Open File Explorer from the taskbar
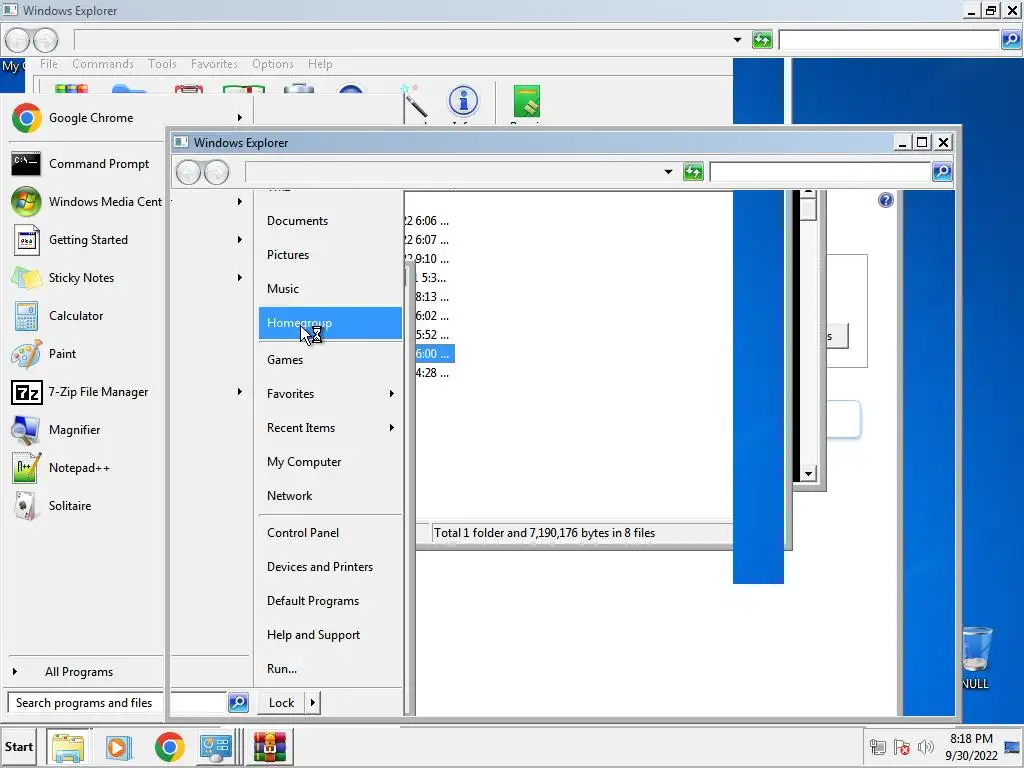 (68, 747)
